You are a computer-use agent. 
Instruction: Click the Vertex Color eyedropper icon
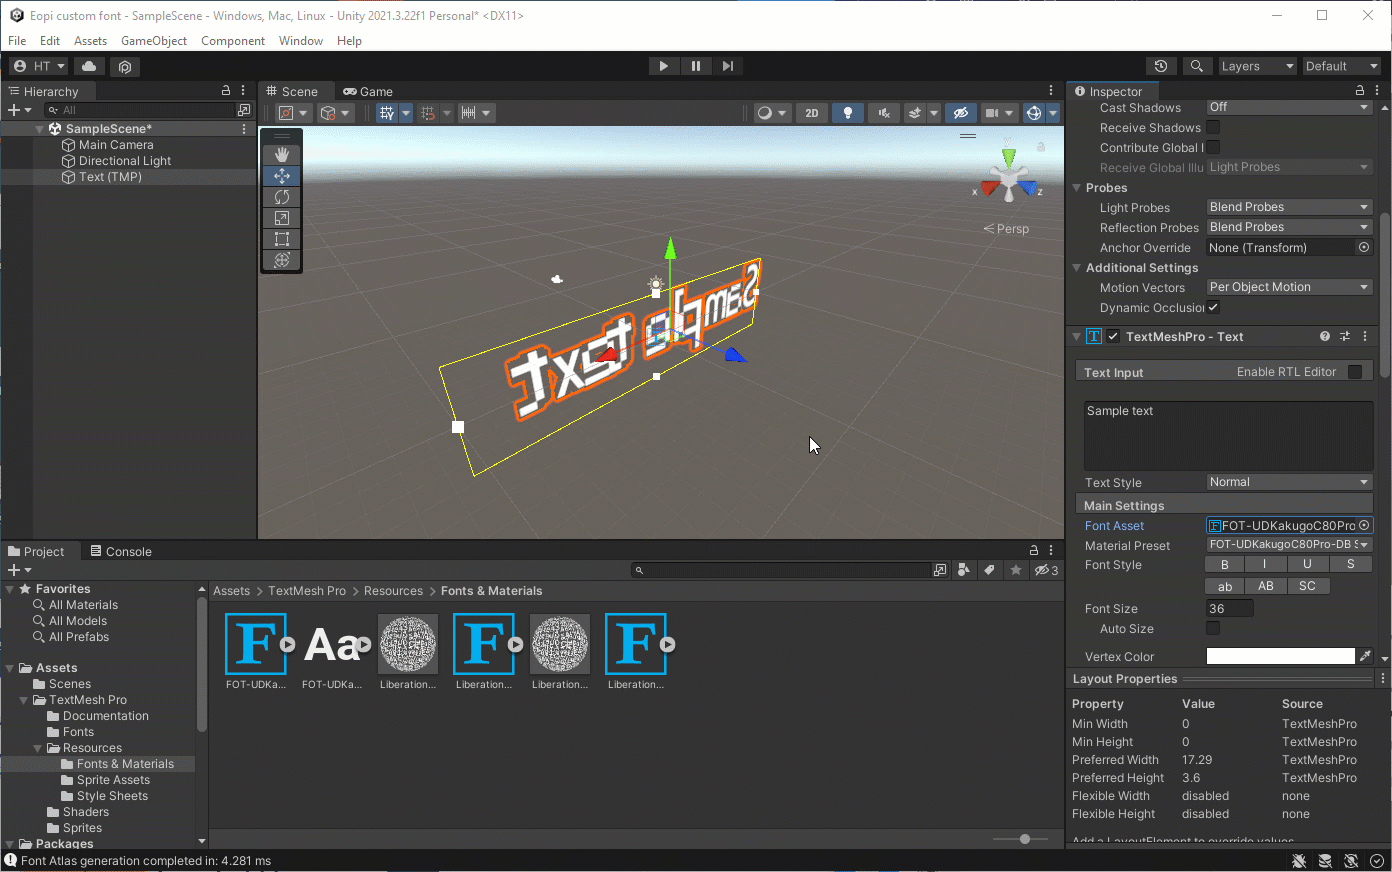[x=1365, y=656]
